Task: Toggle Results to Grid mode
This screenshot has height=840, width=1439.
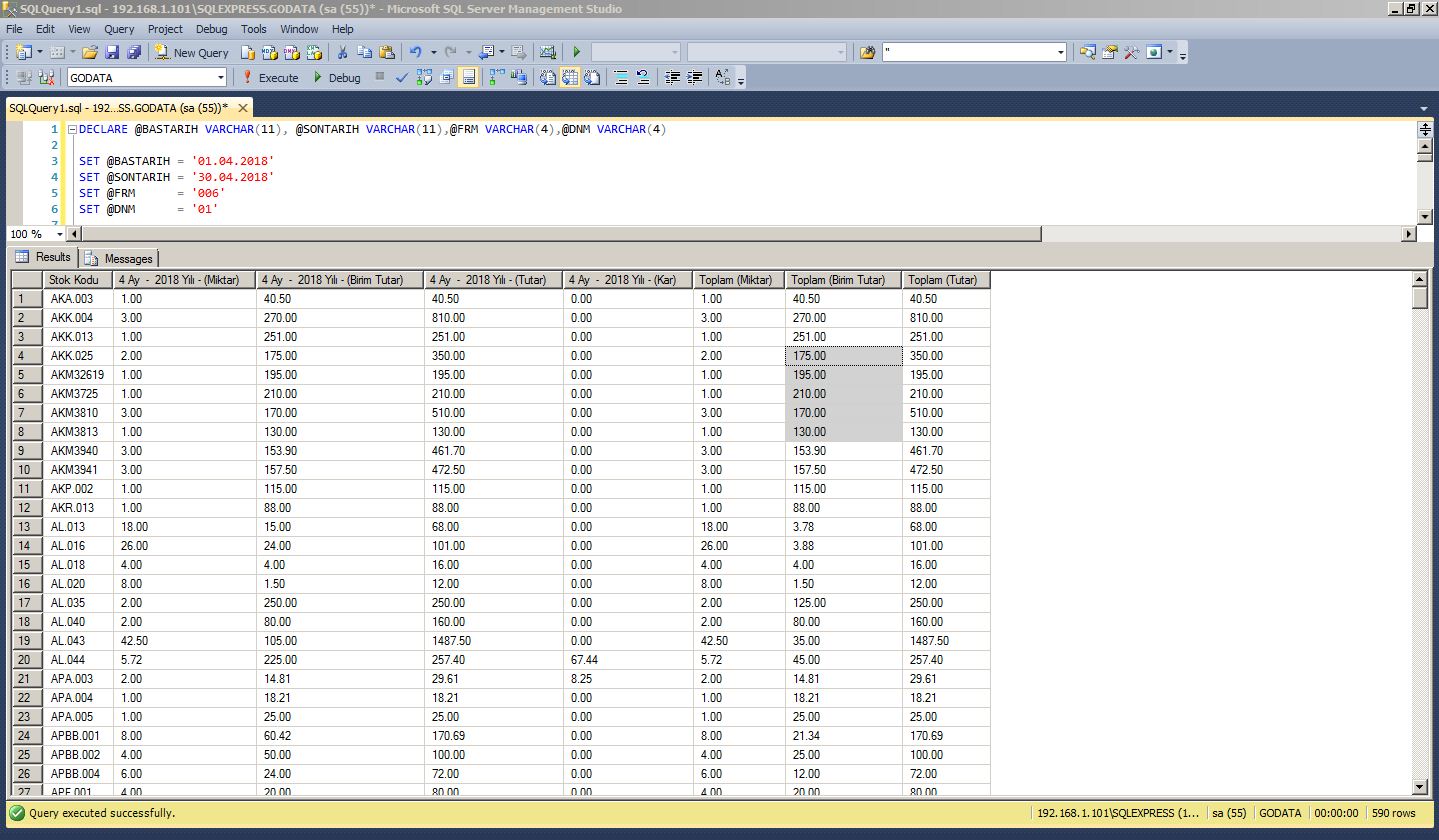Action: [x=569, y=77]
